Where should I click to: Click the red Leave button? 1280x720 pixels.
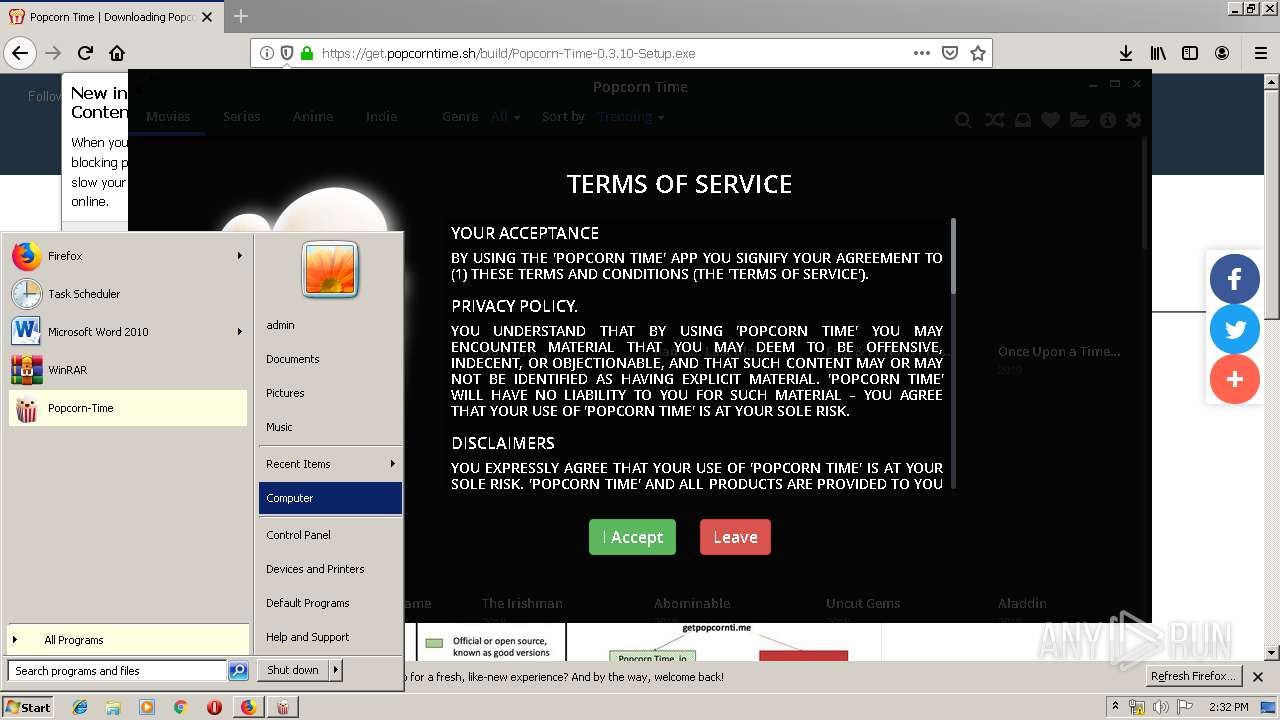tap(735, 537)
